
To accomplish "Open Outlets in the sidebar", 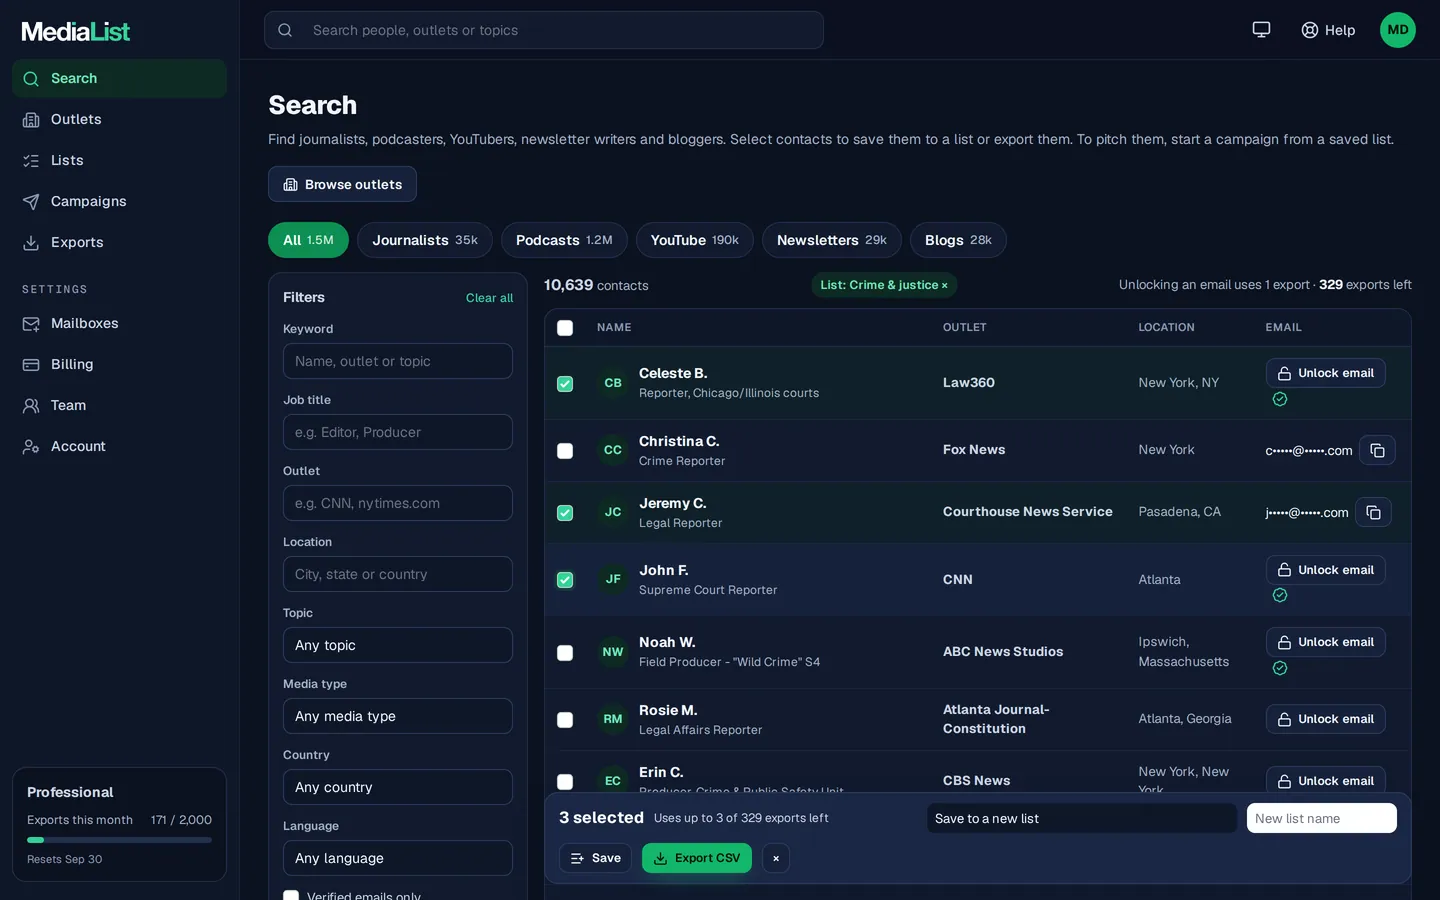I will [119, 119].
